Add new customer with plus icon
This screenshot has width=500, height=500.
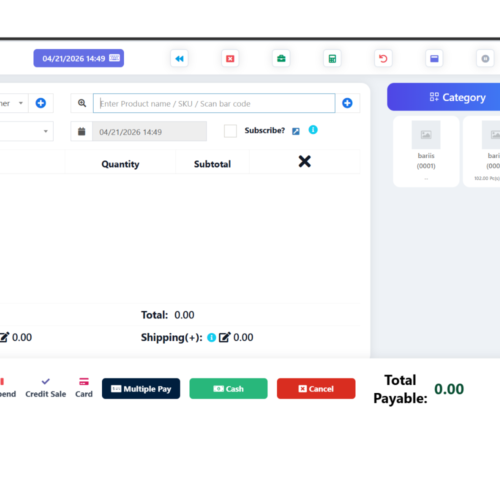pos(41,103)
